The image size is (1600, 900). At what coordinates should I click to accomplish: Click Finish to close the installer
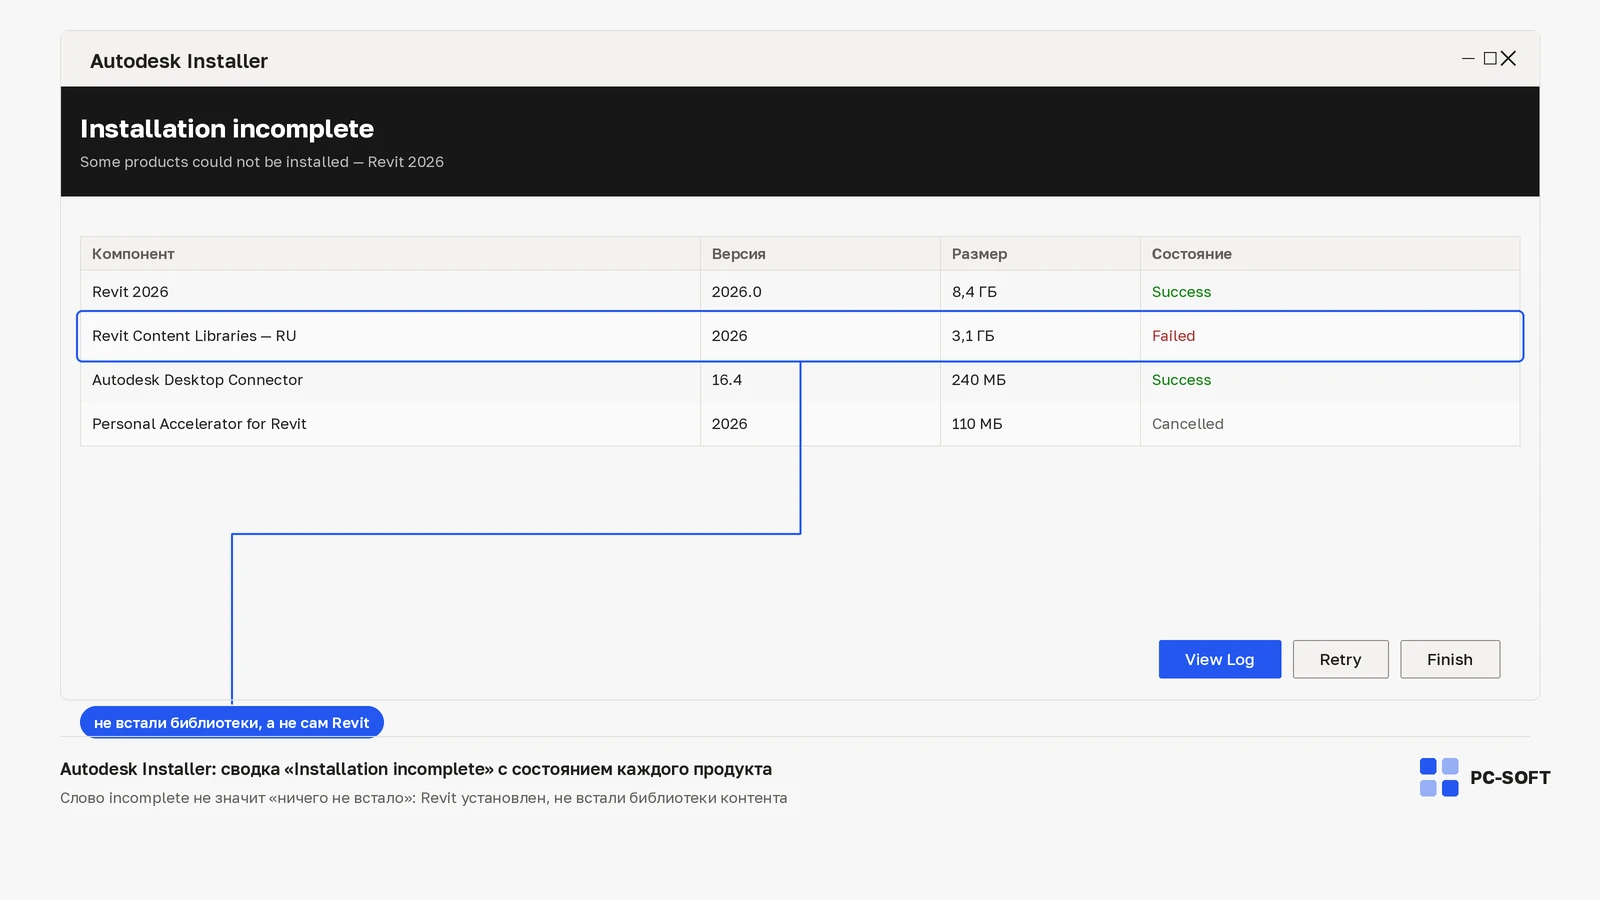tap(1450, 659)
